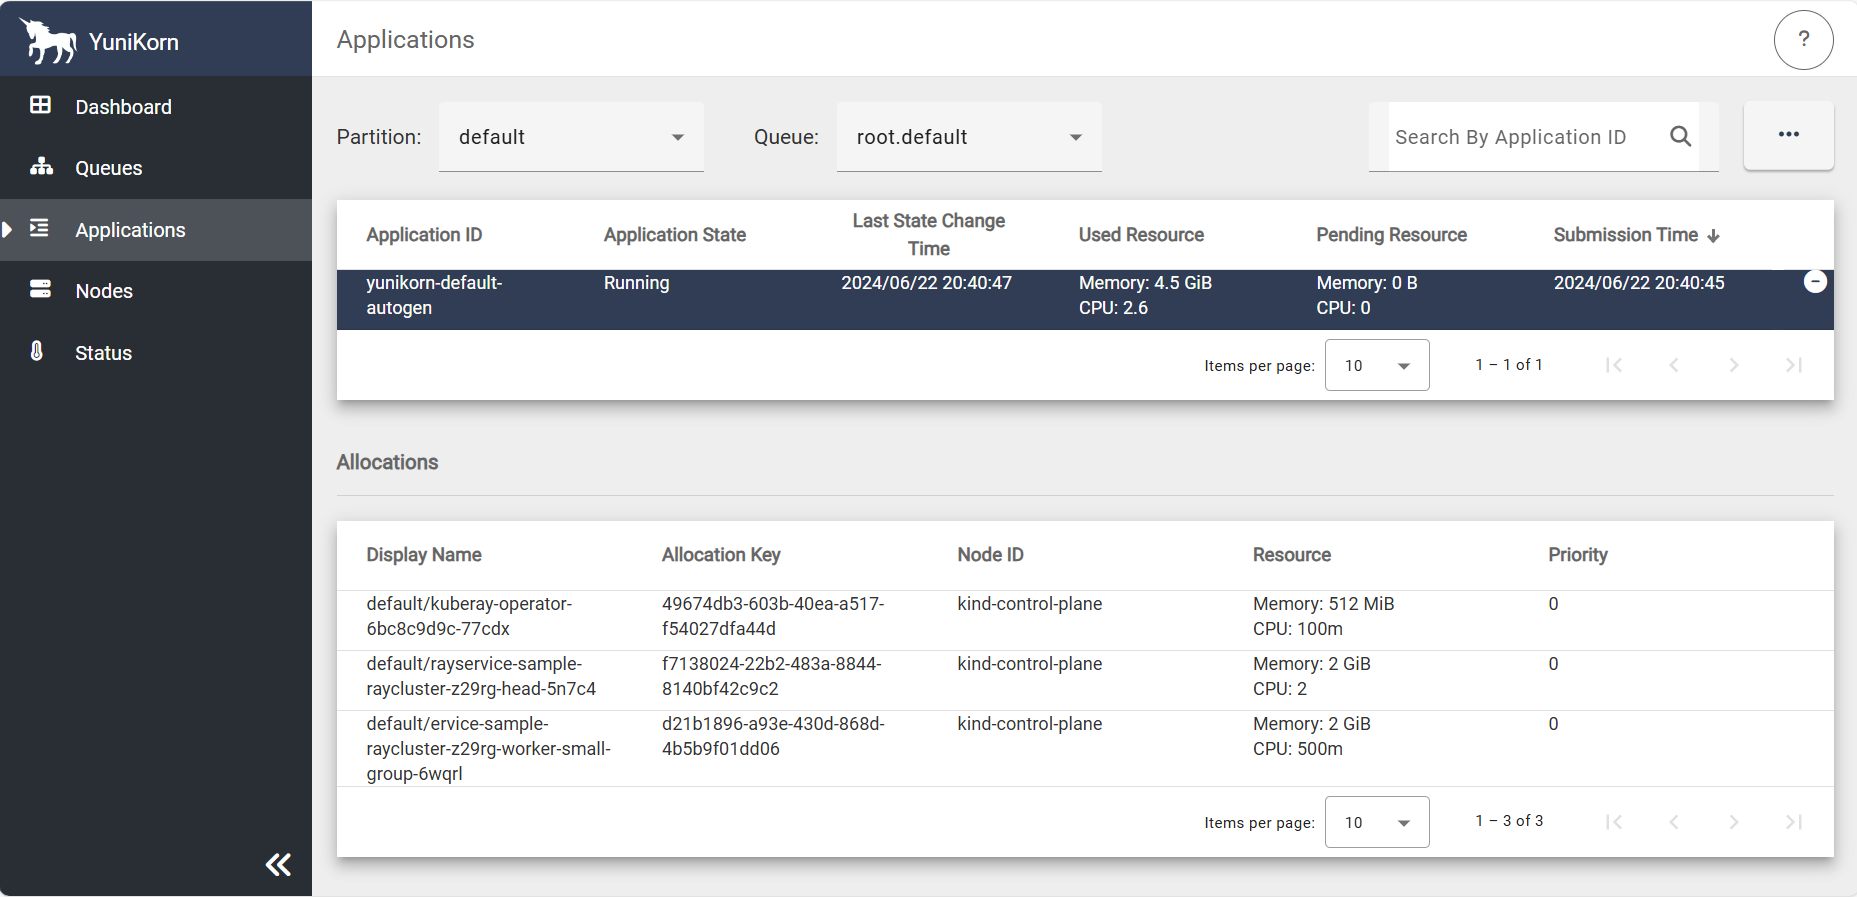
Task: Sort allocations by Priority column header
Action: (x=1577, y=555)
